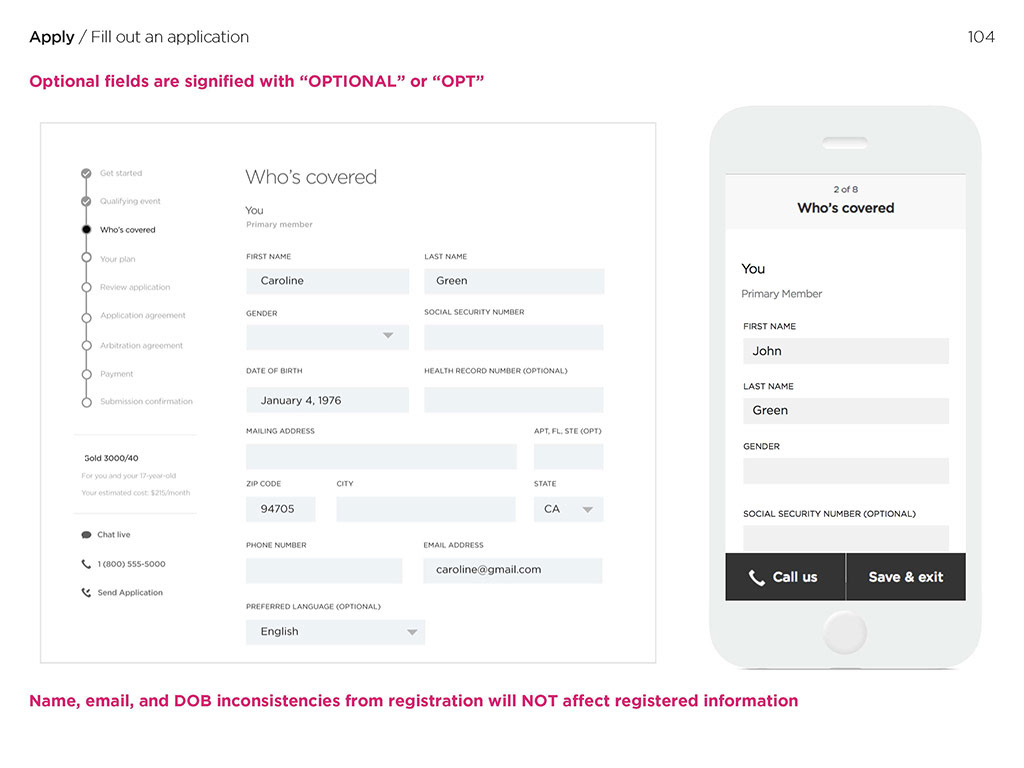Go to Arbitration agreement step
1024x768 pixels.
(x=142, y=345)
